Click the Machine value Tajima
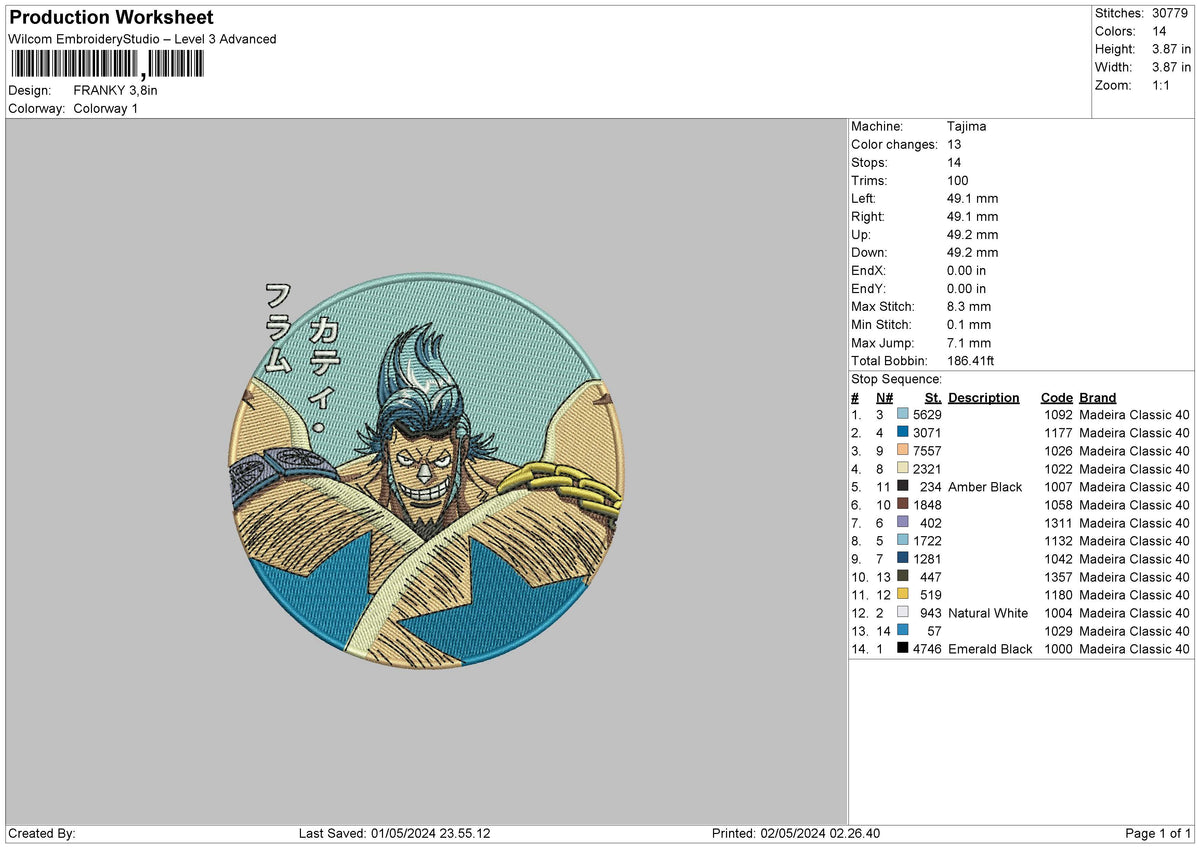 click(968, 126)
